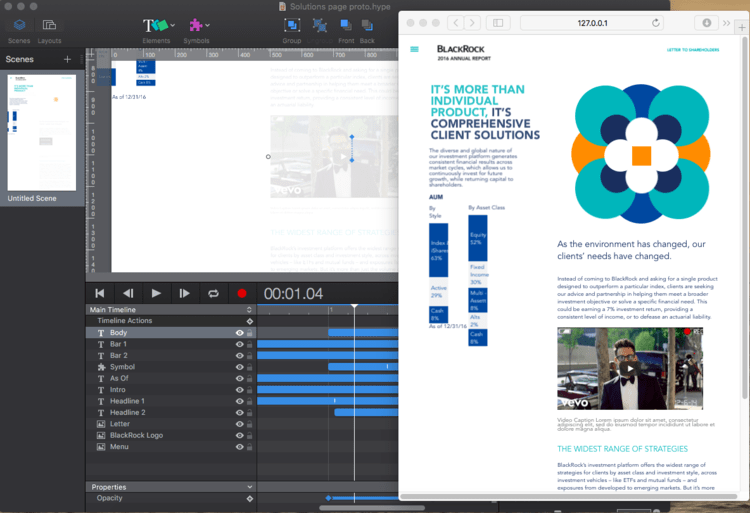Select the Body layer row

[171, 333]
